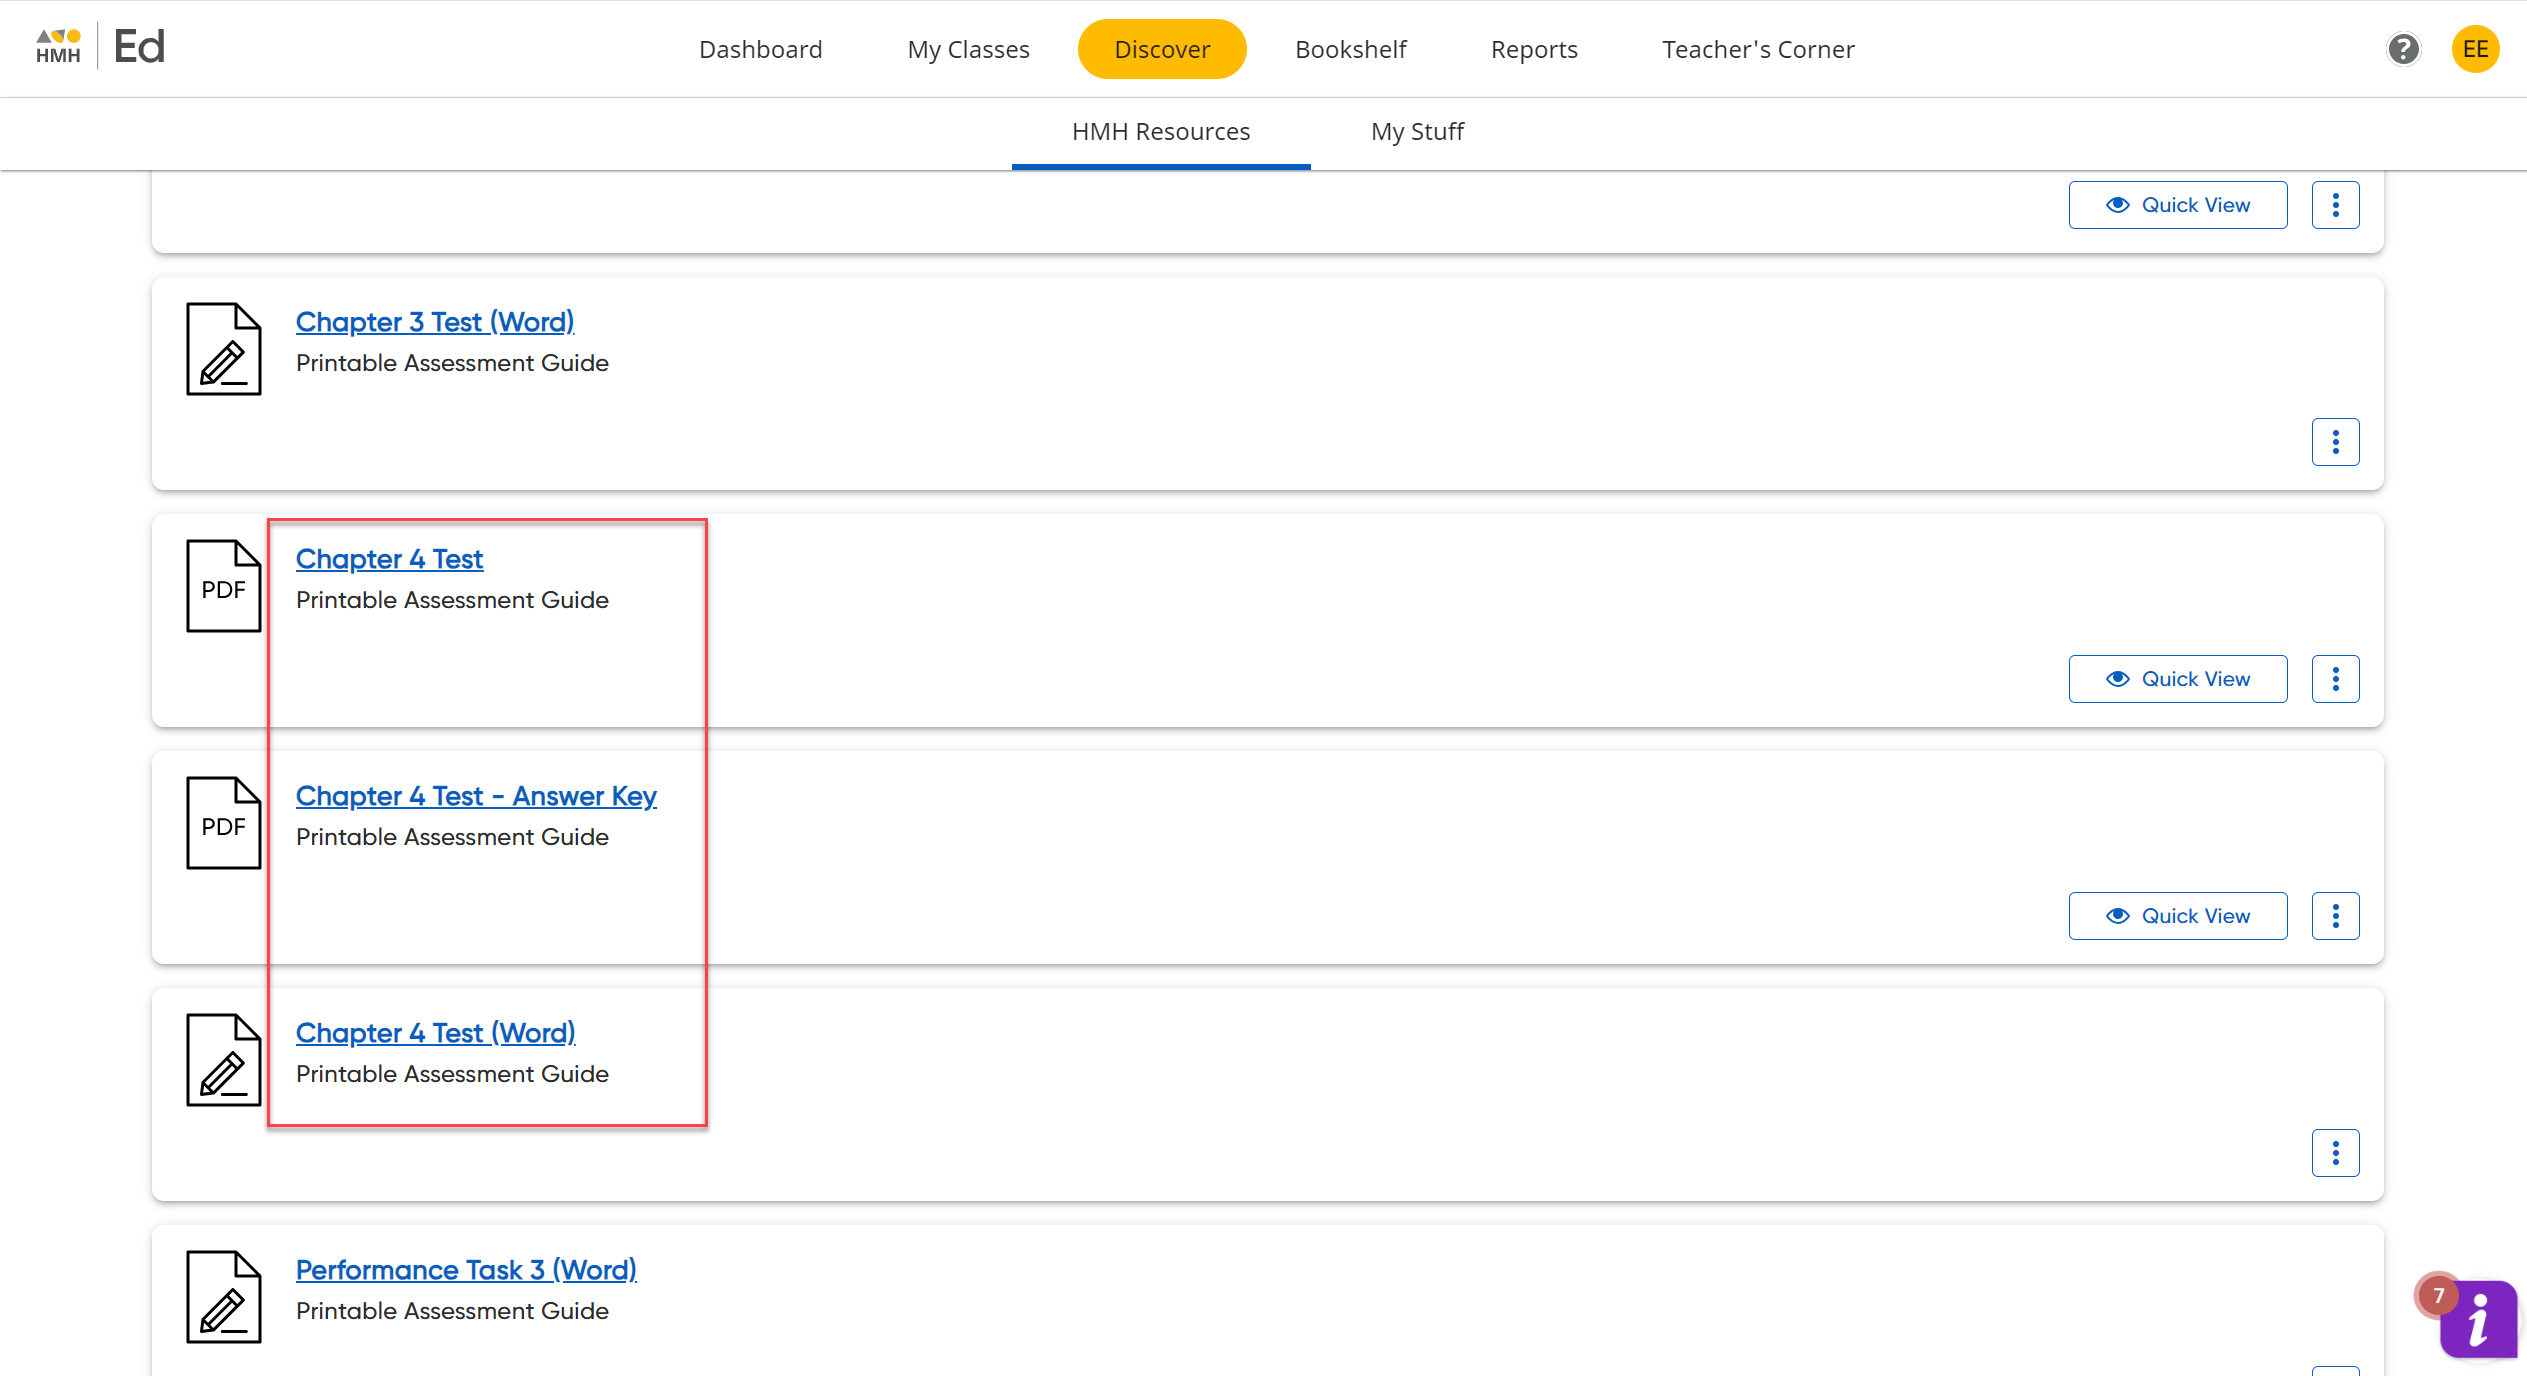This screenshot has width=2527, height=1376.
Task: Click the PDF icon for Chapter 4 Test
Action: click(223, 586)
